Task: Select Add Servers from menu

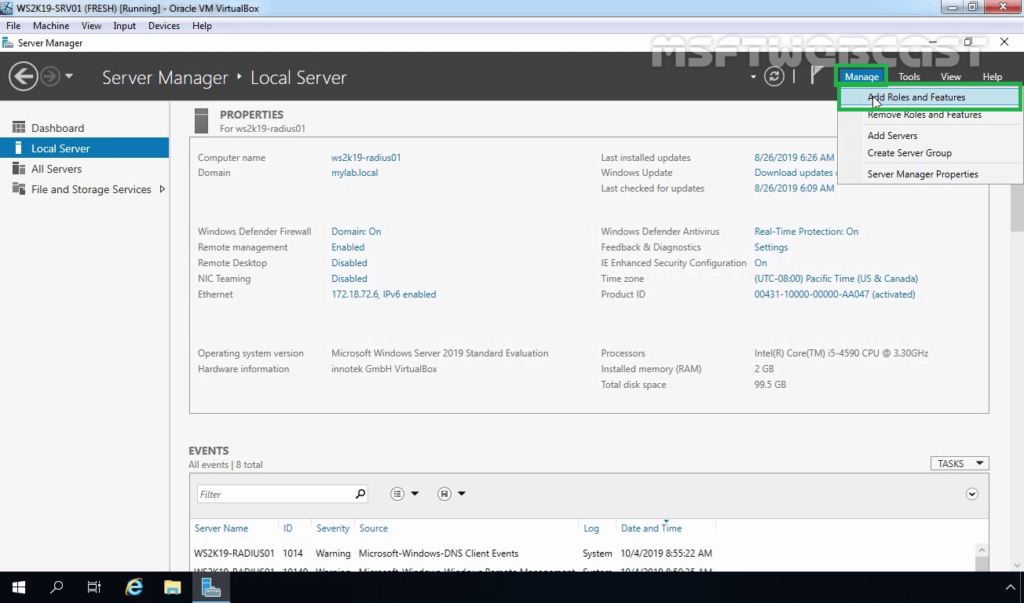Action: point(892,136)
